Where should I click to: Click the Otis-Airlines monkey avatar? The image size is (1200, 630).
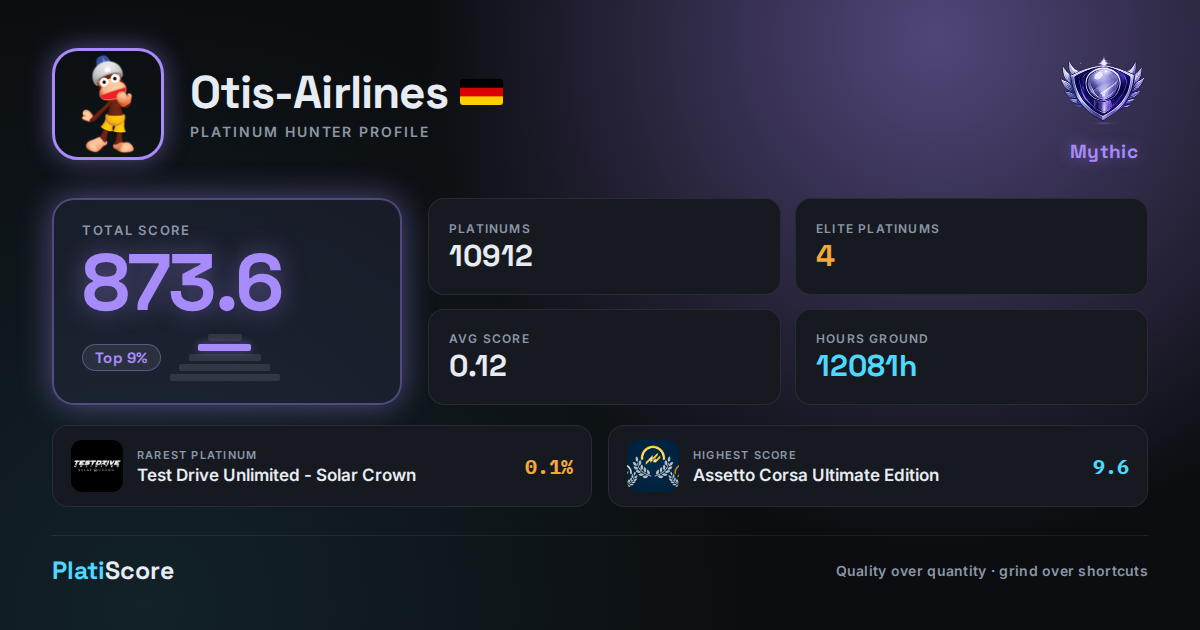point(108,104)
